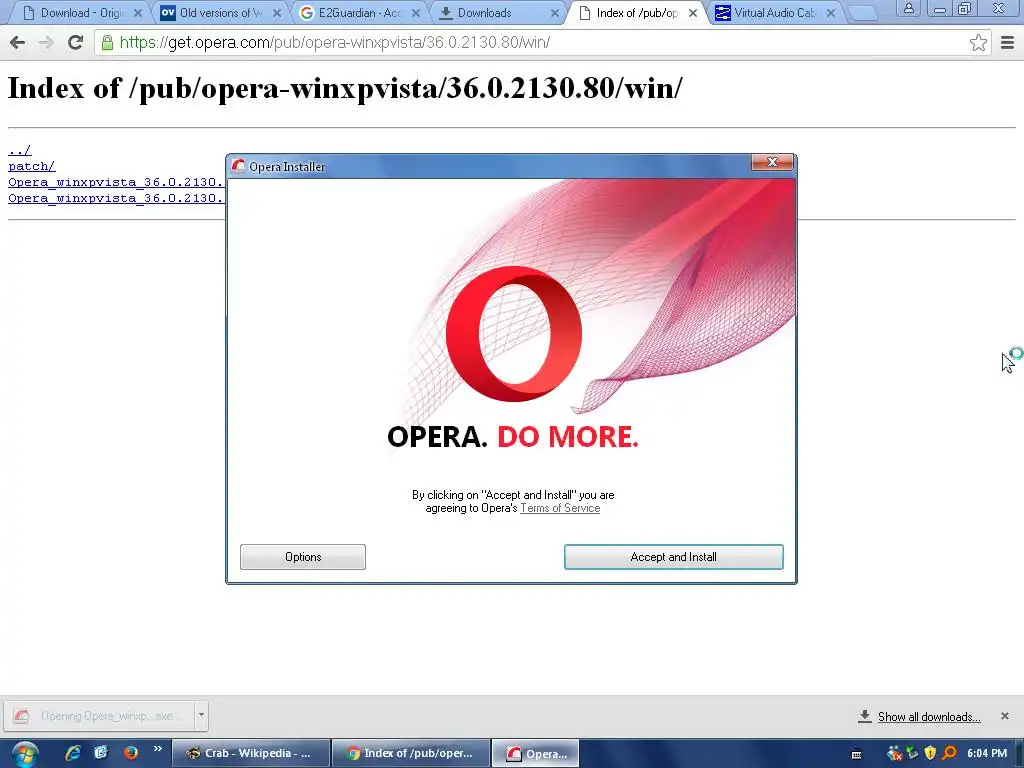Click the Opening Opera_winxp download item
Image resolution: width=1024 pixels, height=768 pixels.
(x=99, y=716)
